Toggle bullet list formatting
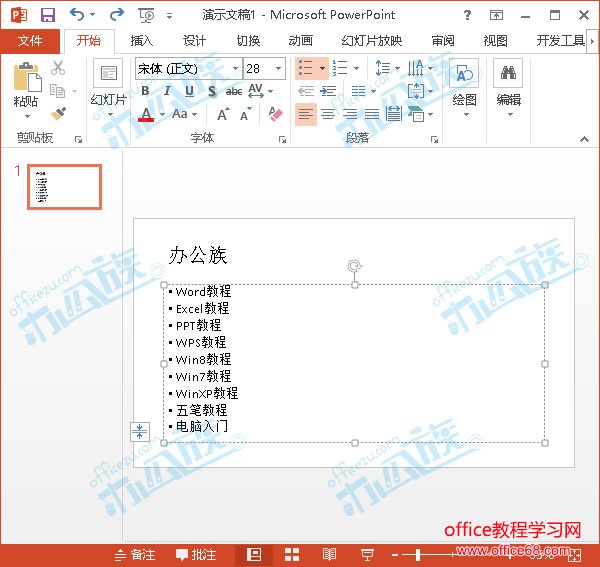The image size is (600, 567). tap(306, 68)
